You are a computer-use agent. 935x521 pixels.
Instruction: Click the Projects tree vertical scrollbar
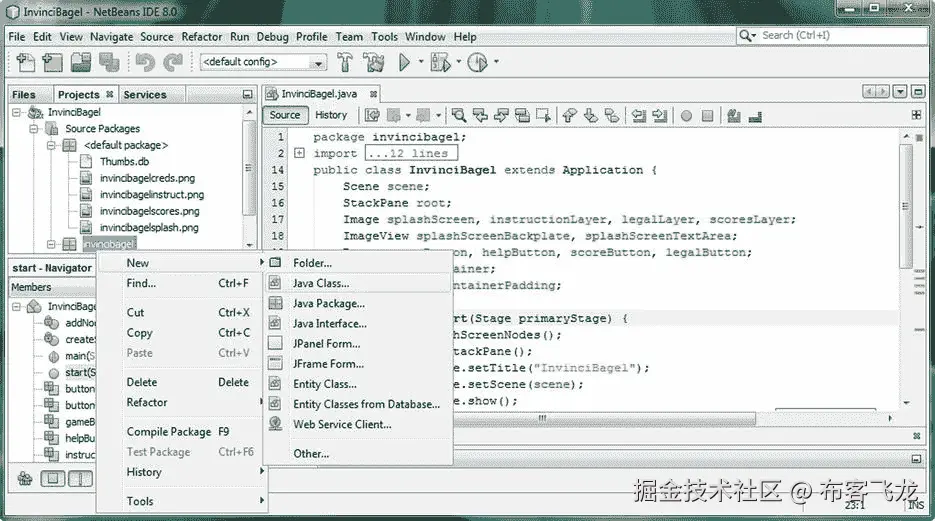pos(249,167)
